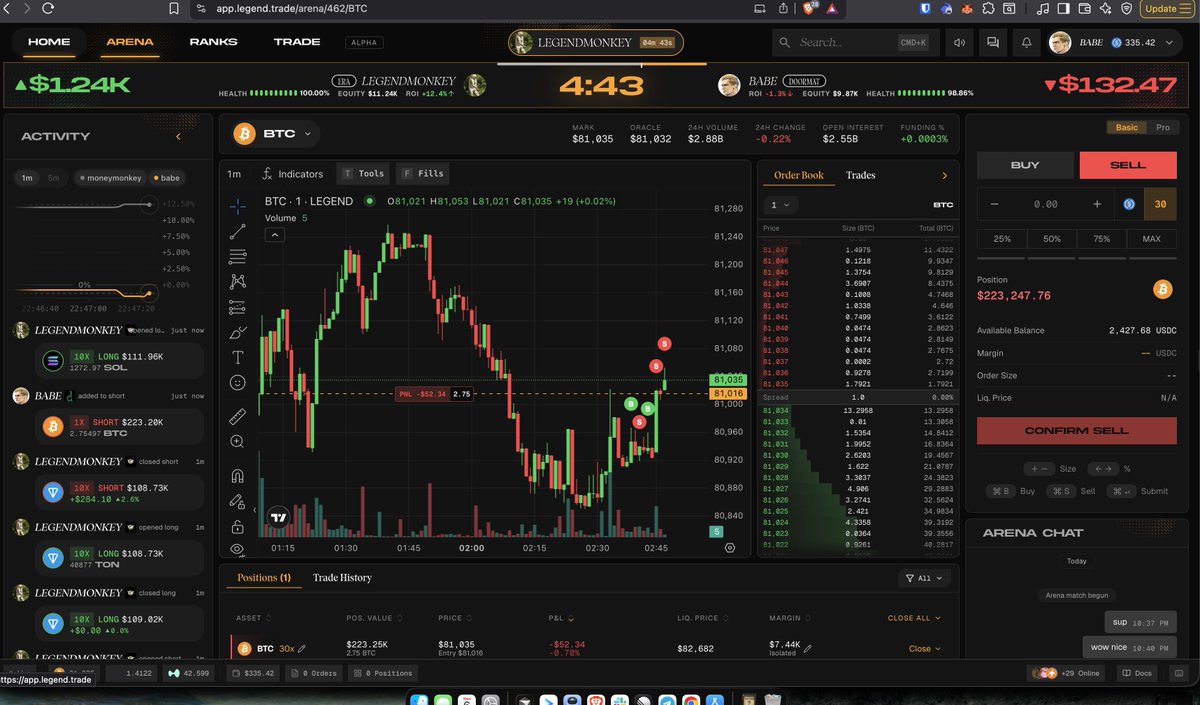Open the horizontal lines drawing tool
This screenshot has width=1200, height=705.
(237, 257)
